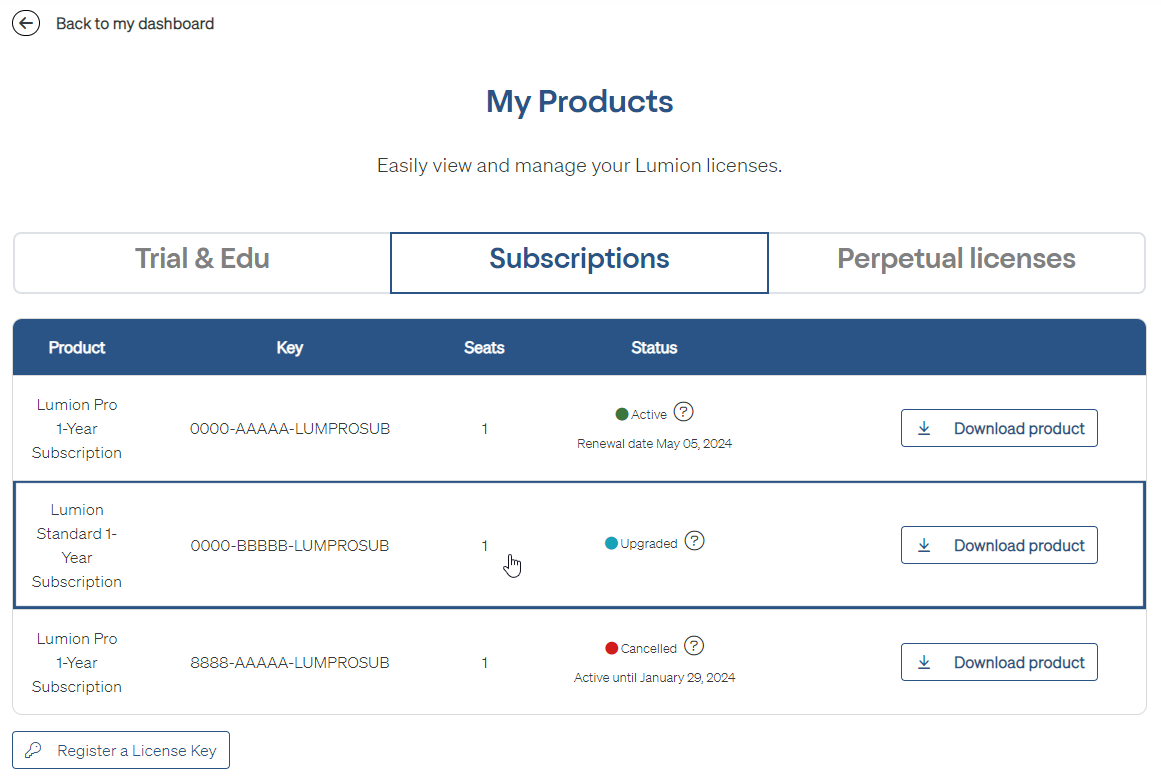Screen dimensions: 1161x781
Task: Download product for the Cancelled Lumion Pro subscription
Action: pos(999,662)
